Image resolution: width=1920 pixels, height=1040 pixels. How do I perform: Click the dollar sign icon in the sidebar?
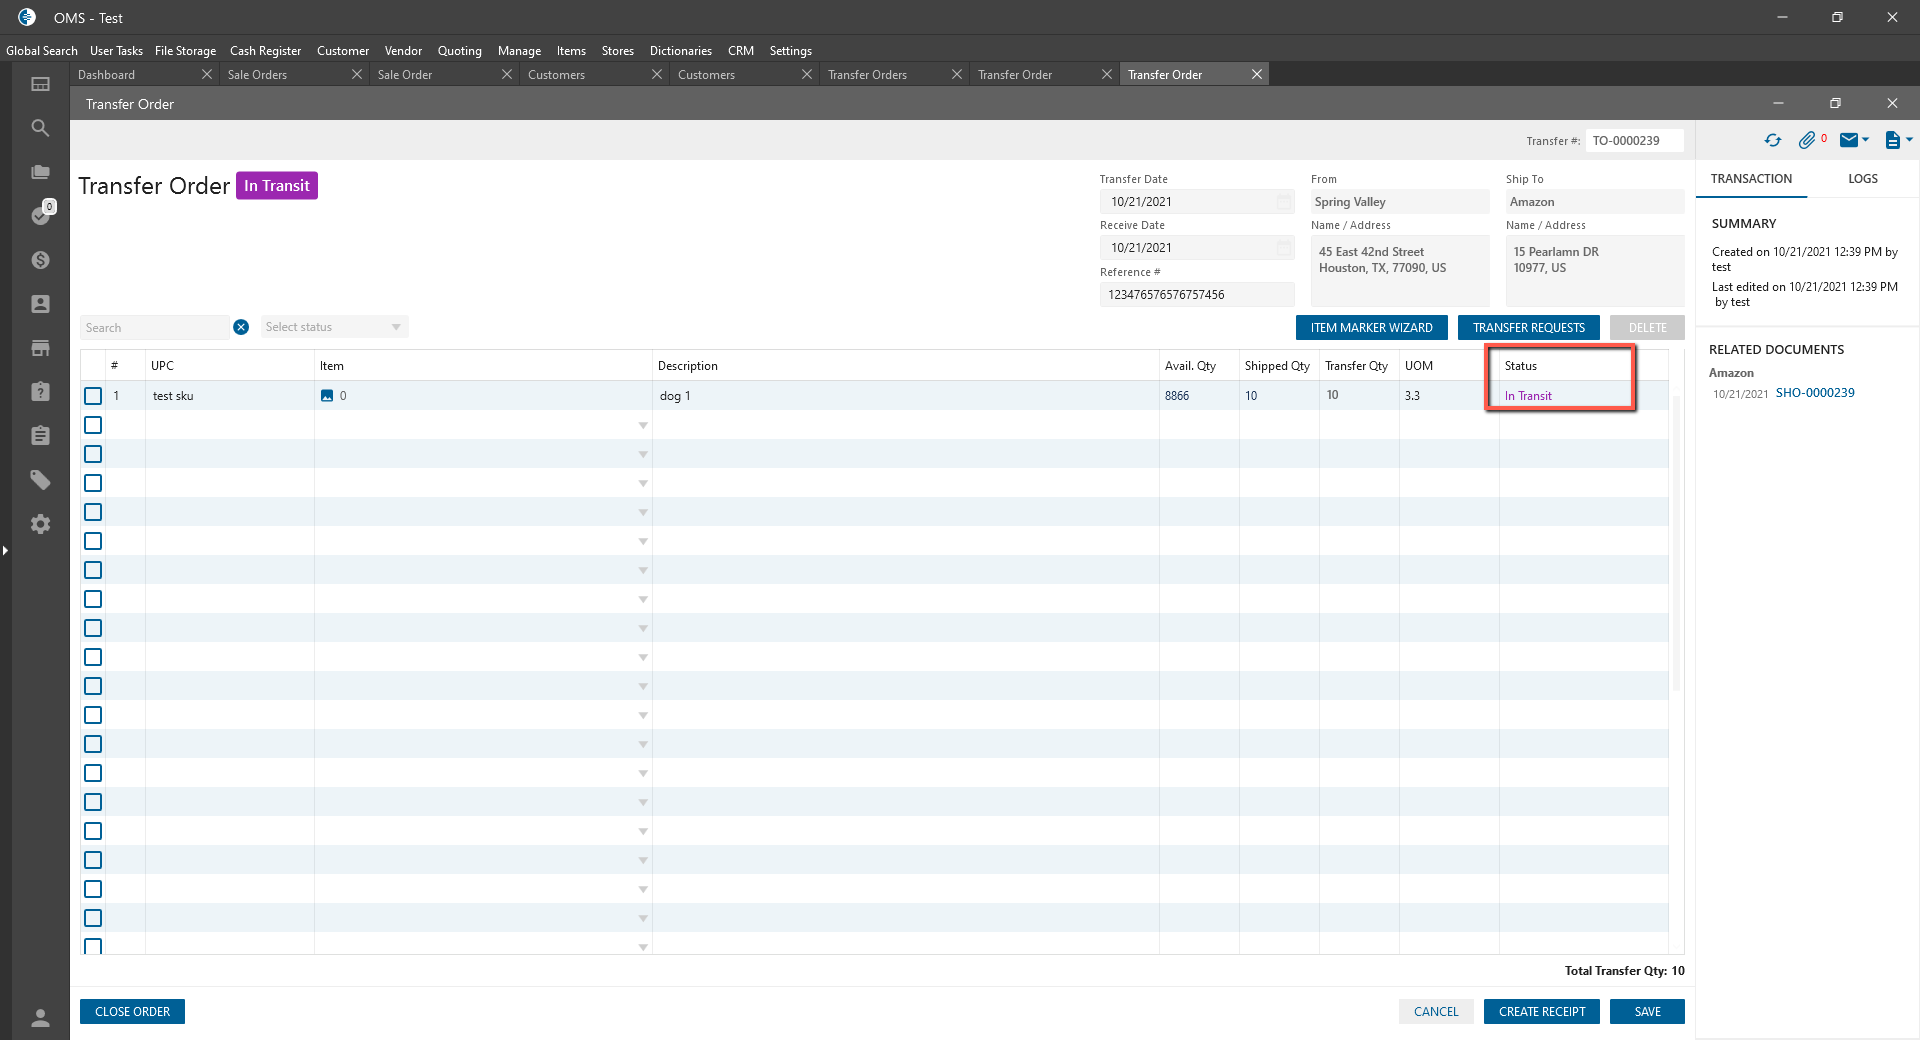40,260
